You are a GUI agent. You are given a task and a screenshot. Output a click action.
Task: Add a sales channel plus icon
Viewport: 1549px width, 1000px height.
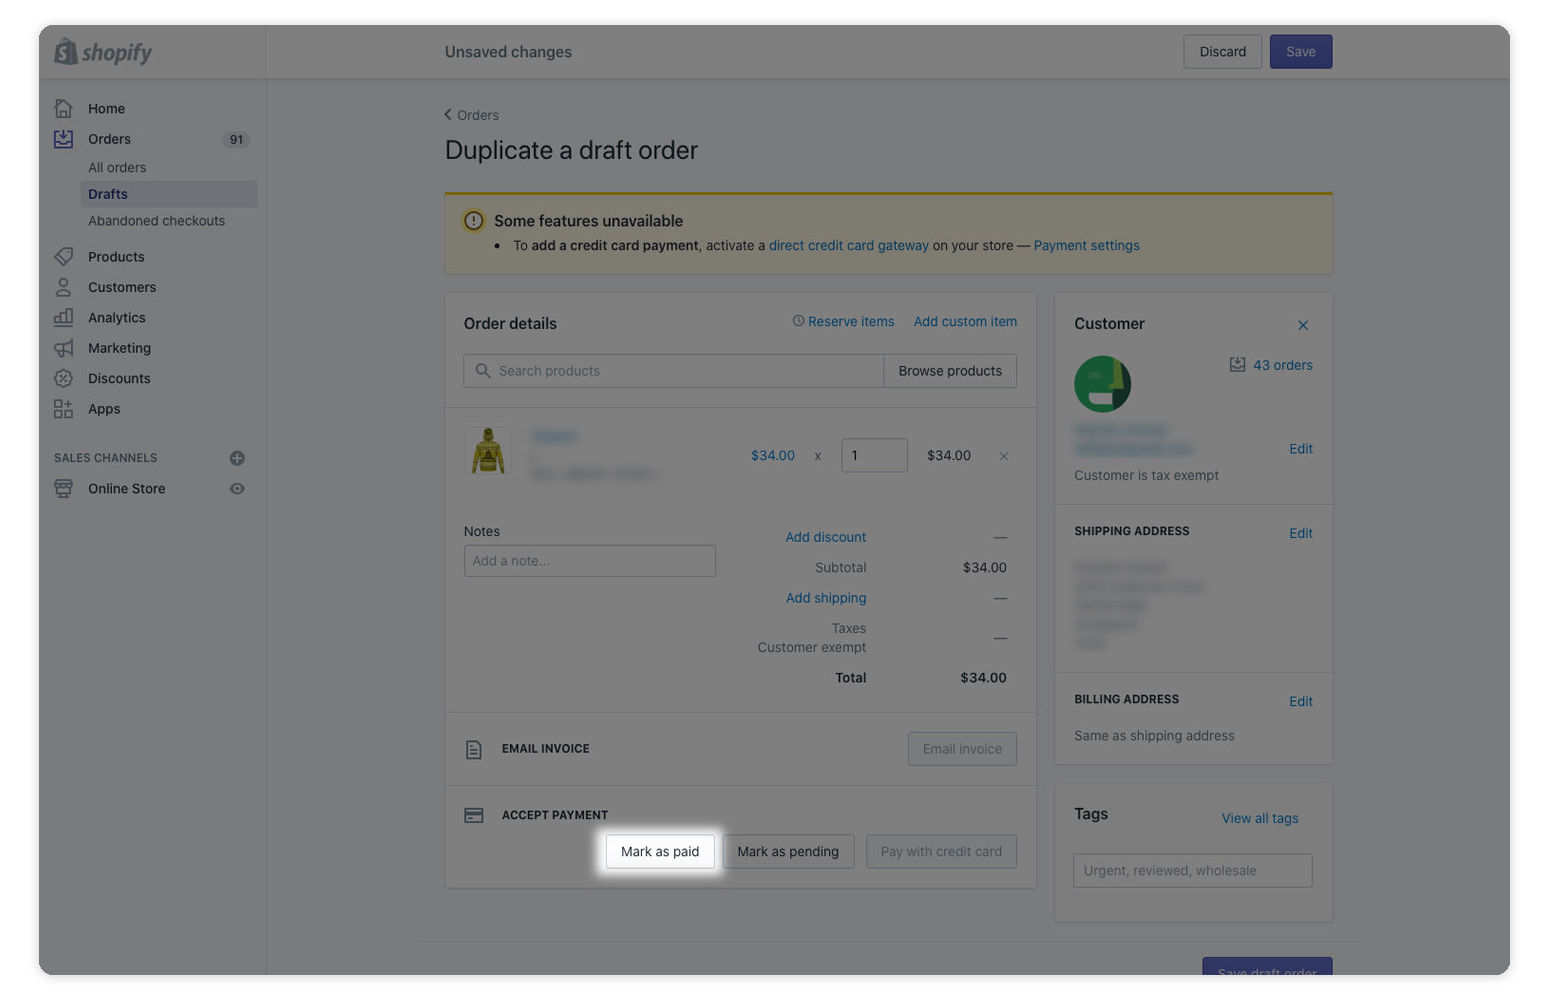(x=237, y=458)
